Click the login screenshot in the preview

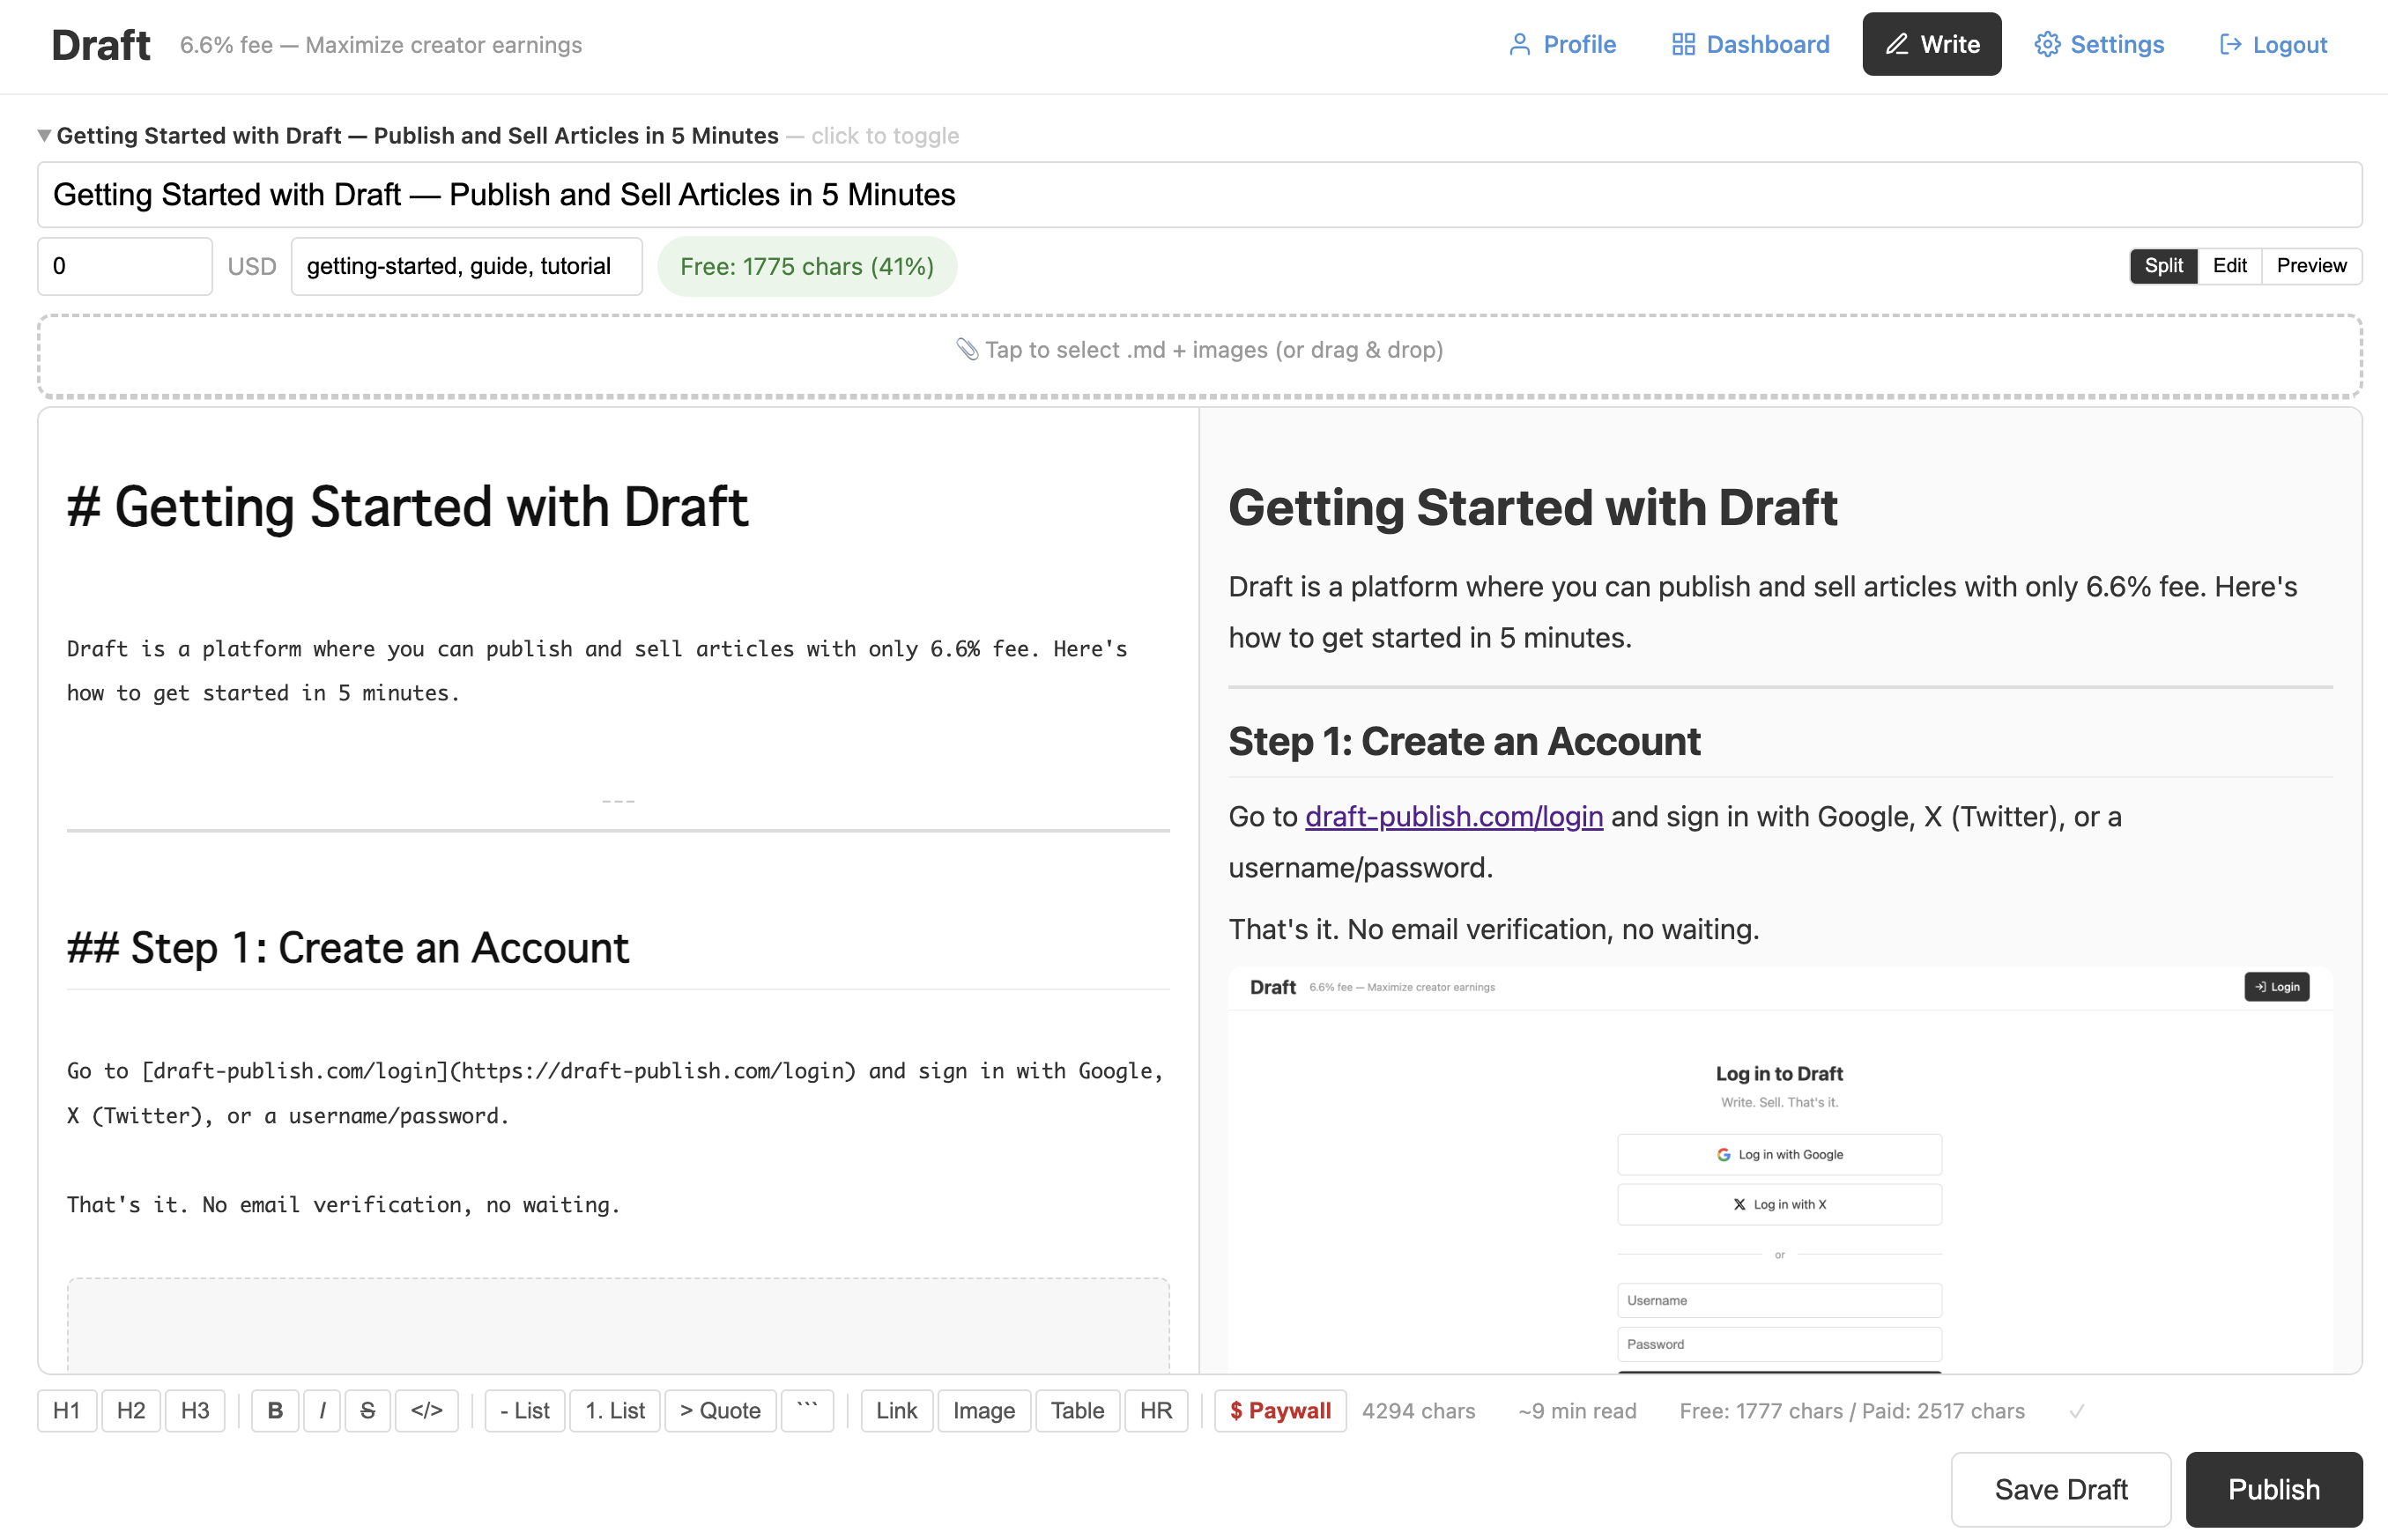click(1780, 1170)
